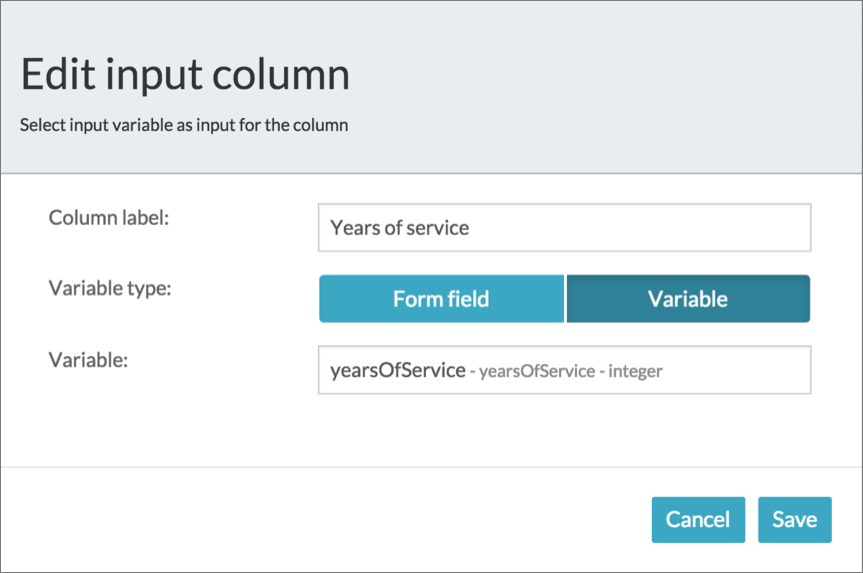
Task: Click the 'Select input variable' subtitle text
Action: [184, 127]
